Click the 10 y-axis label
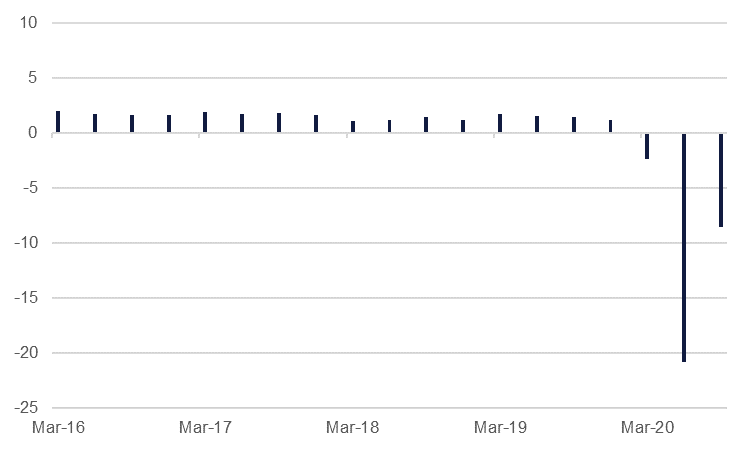 click(28, 23)
